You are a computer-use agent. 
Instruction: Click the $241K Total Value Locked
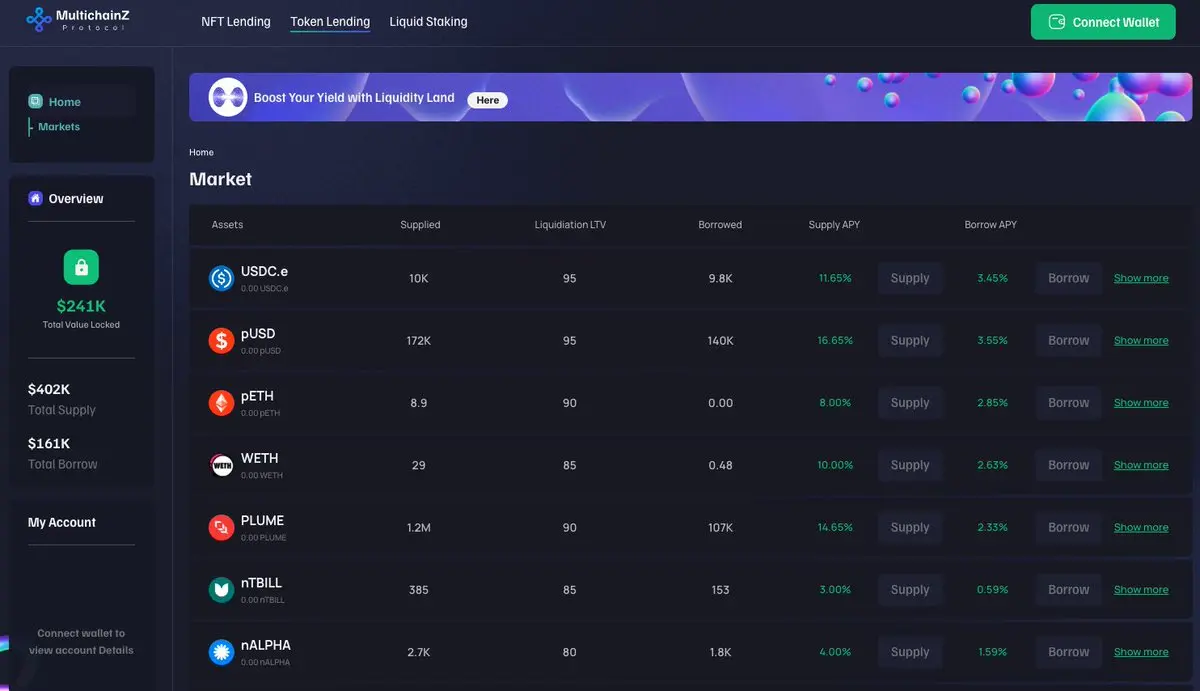(x=81, y=307)
